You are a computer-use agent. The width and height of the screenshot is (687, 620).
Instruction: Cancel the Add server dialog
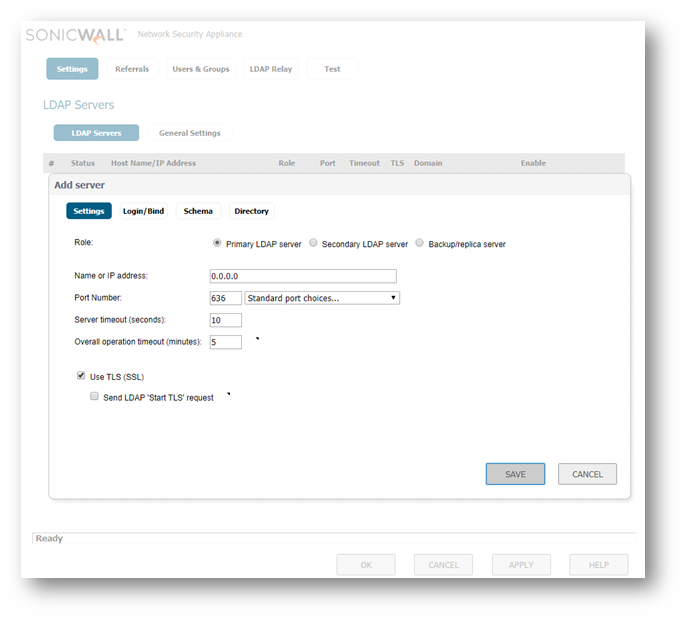[x=587, y=474]
